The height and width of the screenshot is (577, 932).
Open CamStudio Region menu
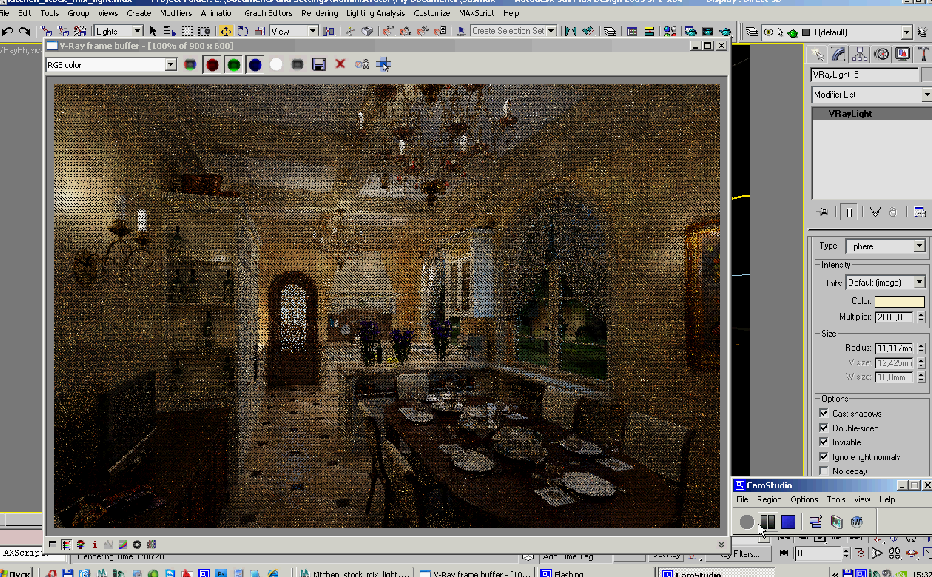tap(768, 500)
